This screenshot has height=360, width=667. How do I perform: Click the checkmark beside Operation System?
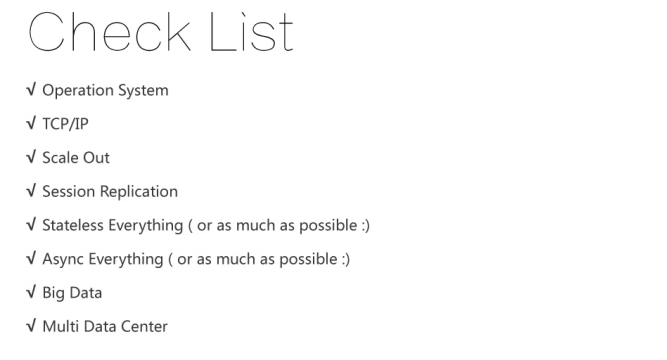[31, 89]
